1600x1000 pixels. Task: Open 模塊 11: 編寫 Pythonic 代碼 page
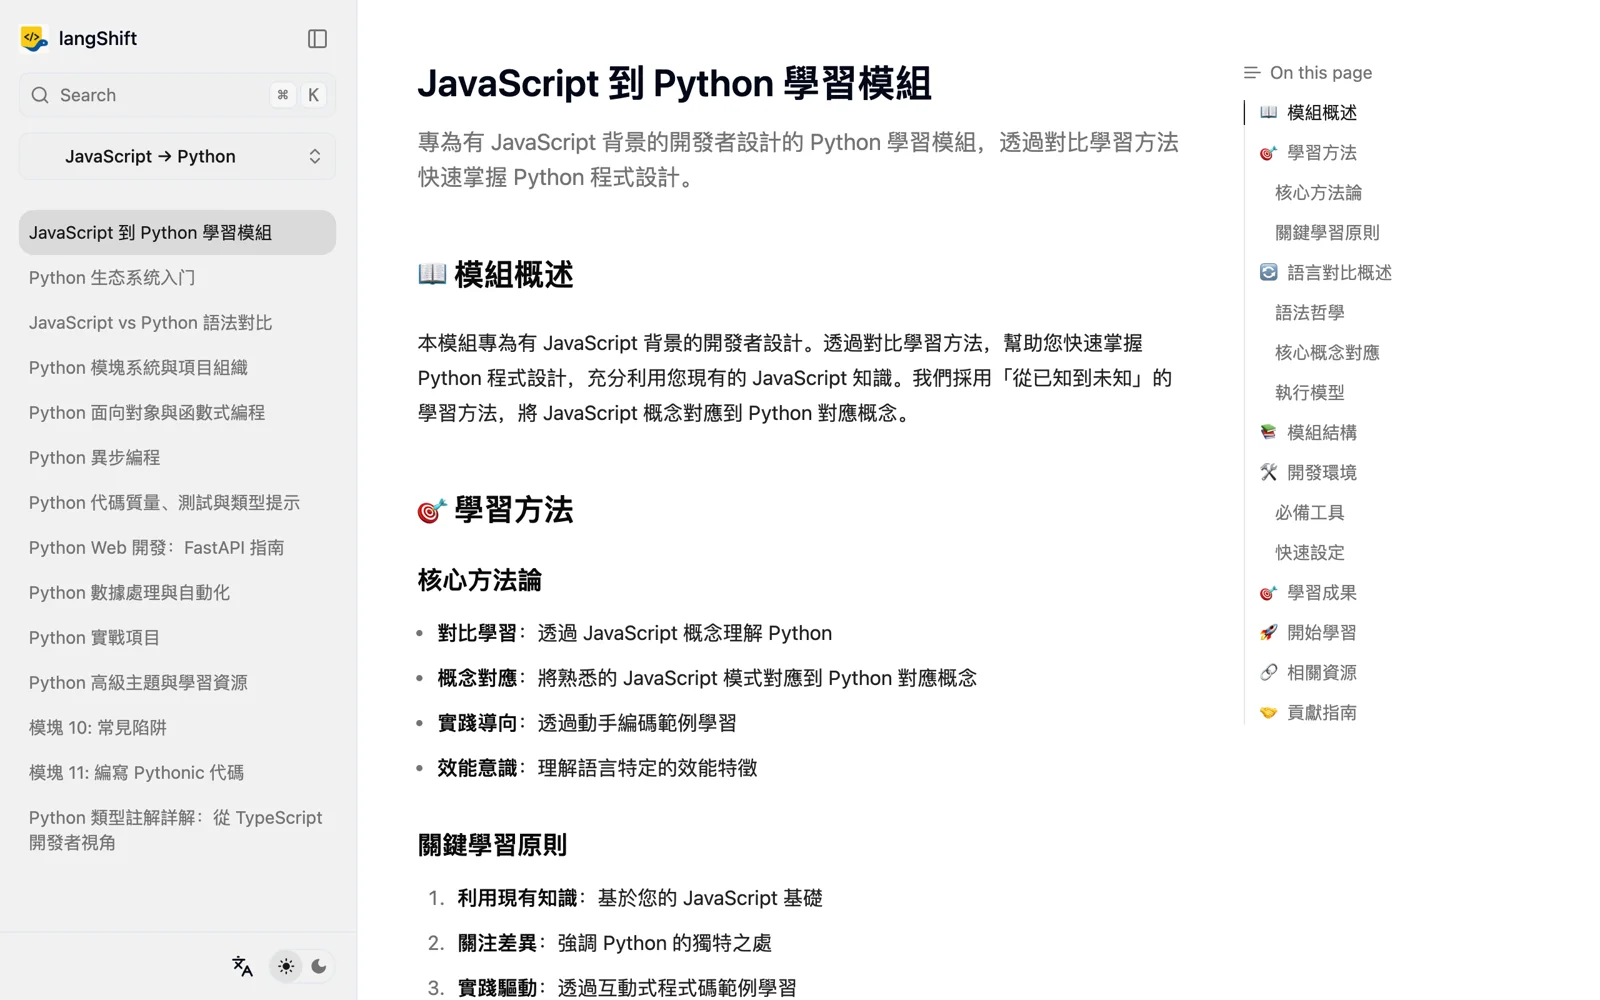point(177,772)
